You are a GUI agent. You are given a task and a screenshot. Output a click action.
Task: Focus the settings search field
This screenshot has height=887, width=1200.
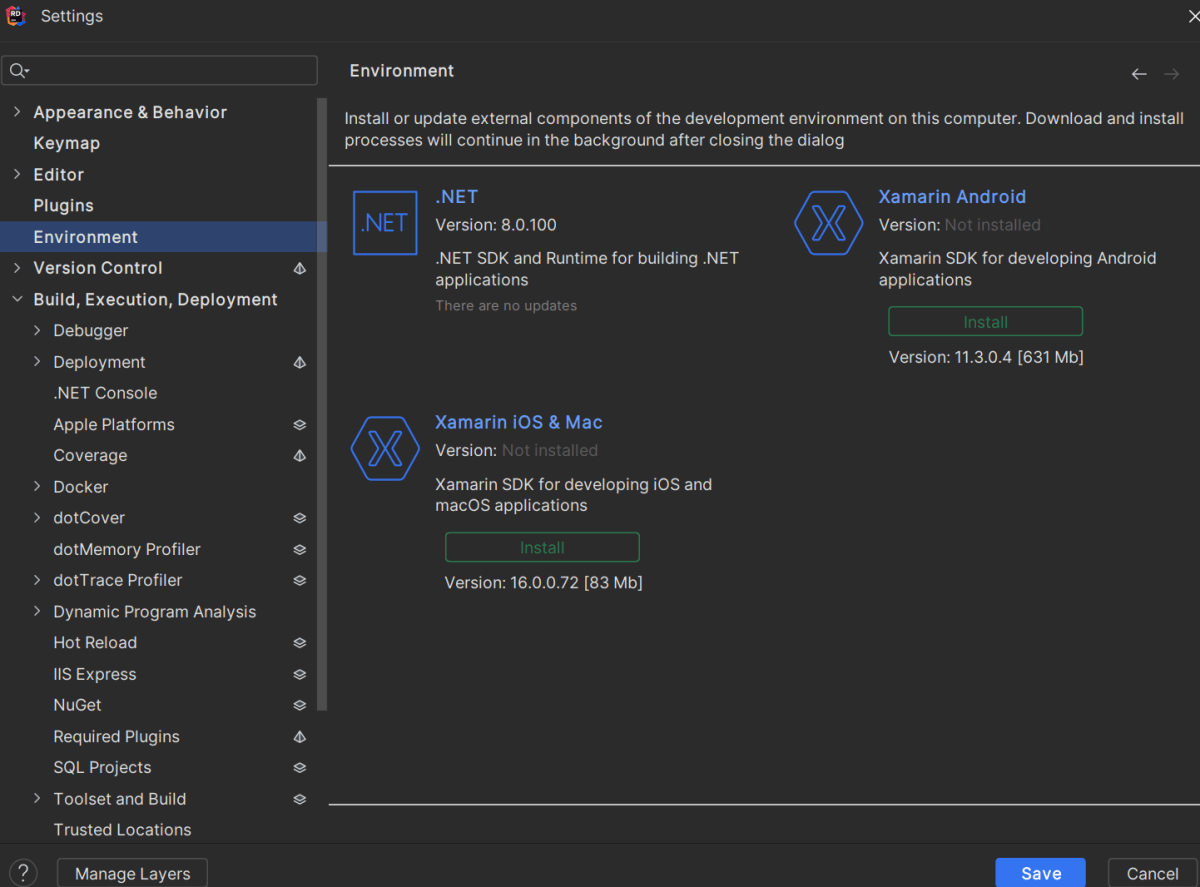tap(160, 70)
